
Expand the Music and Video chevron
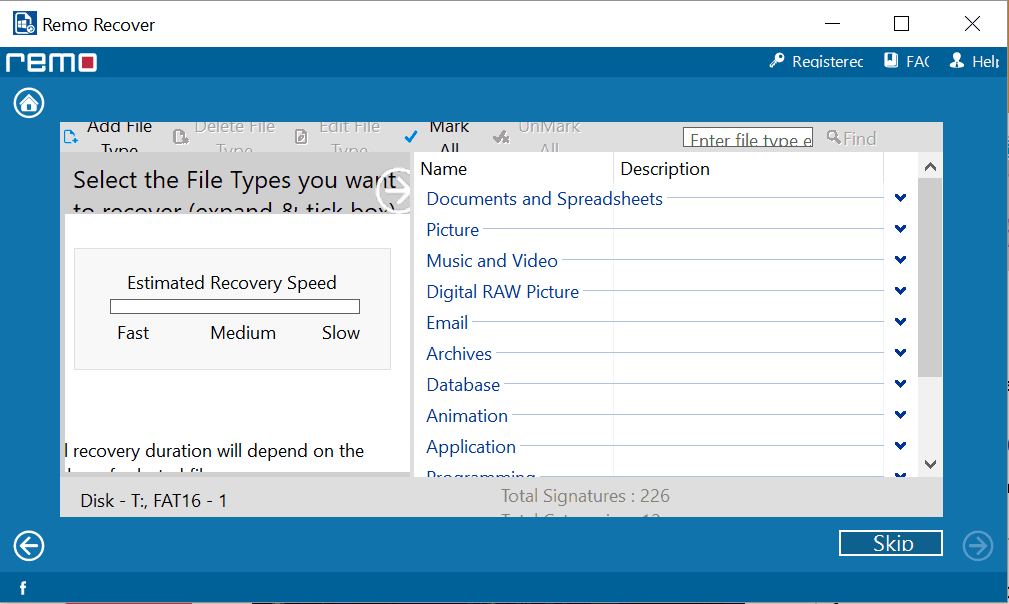point(900,260)
